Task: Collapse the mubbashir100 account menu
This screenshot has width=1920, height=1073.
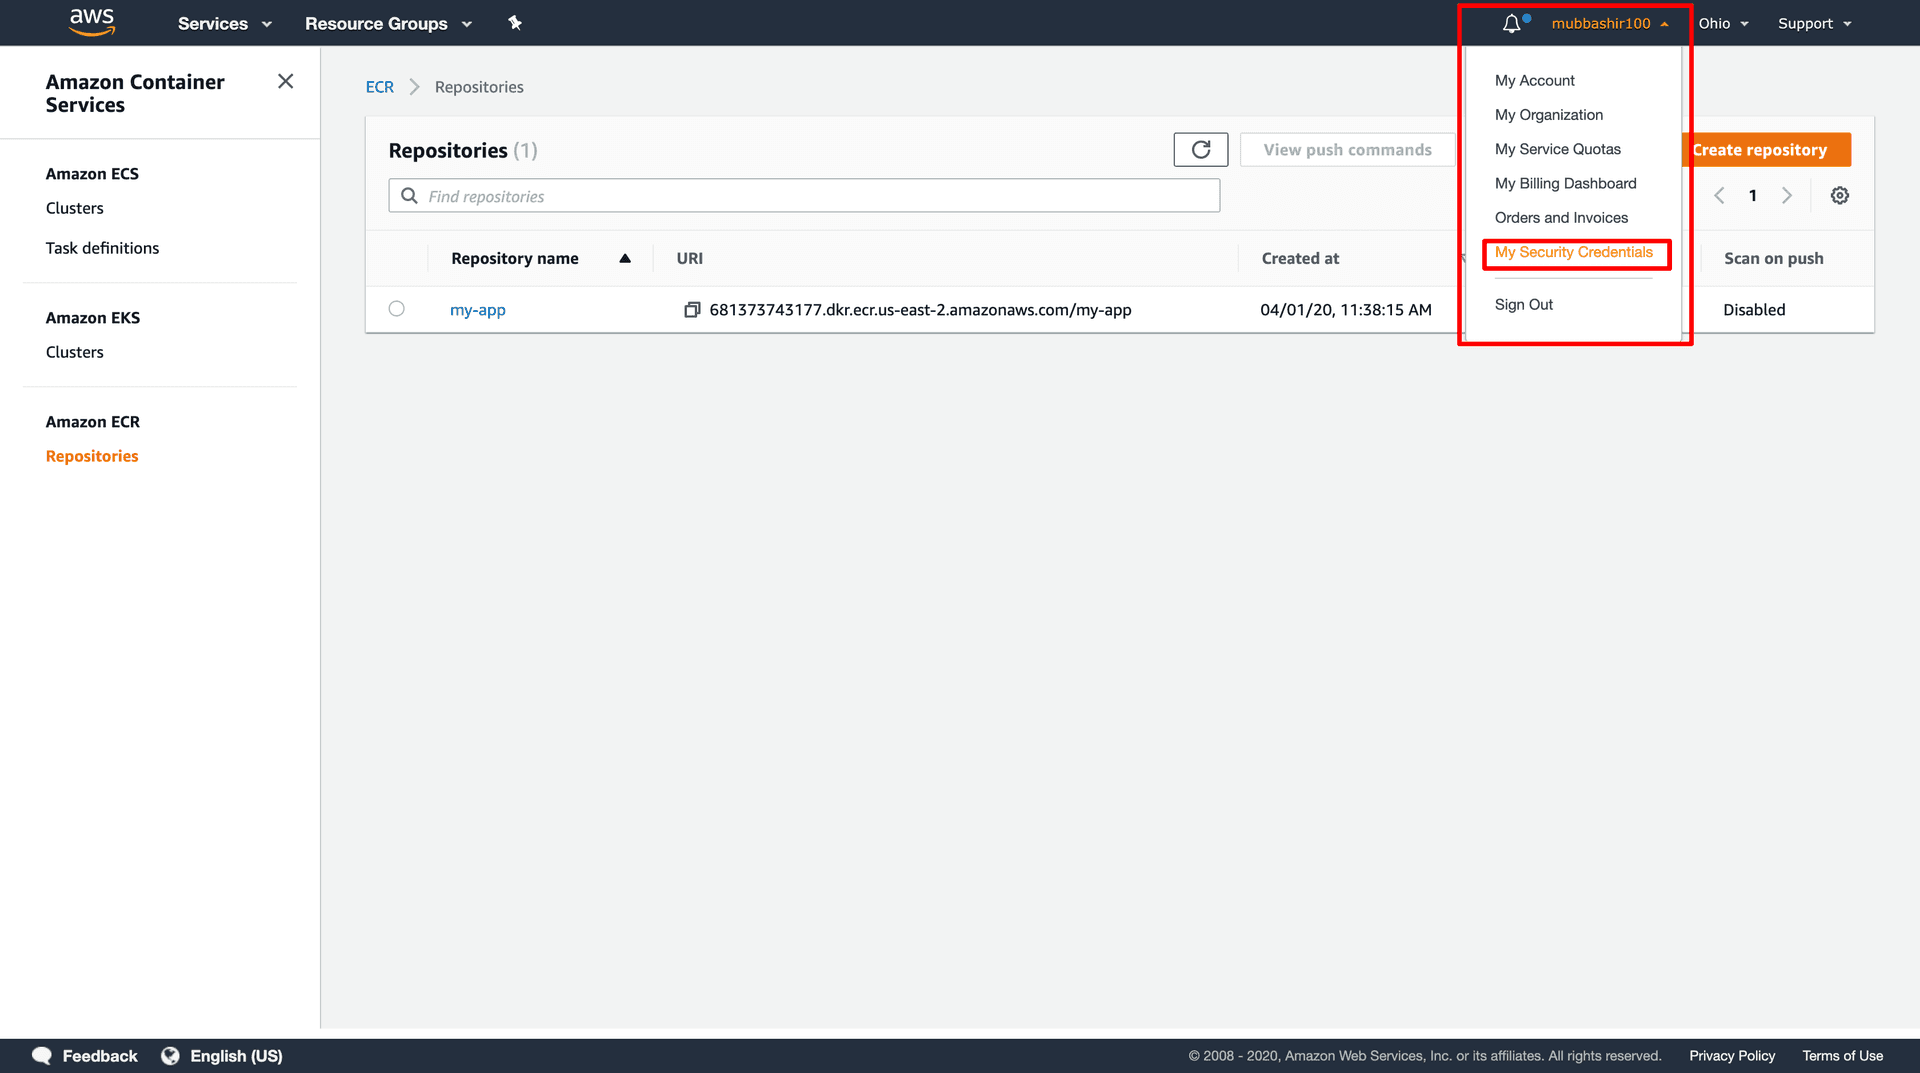Action: 1610,23
